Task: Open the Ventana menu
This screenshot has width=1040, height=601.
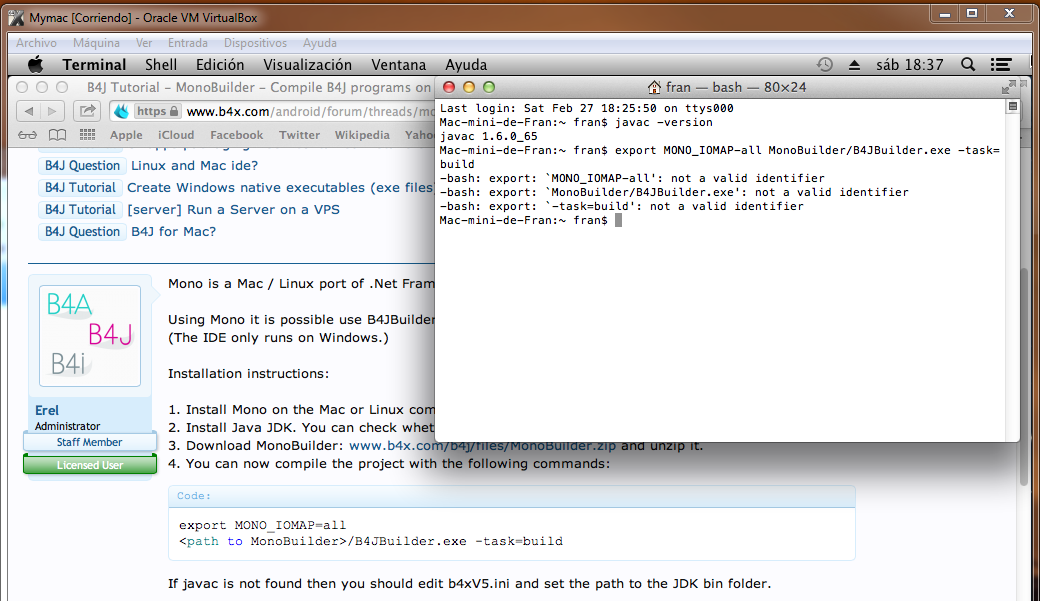Action: pyautogui.click(x=399, y=64)
